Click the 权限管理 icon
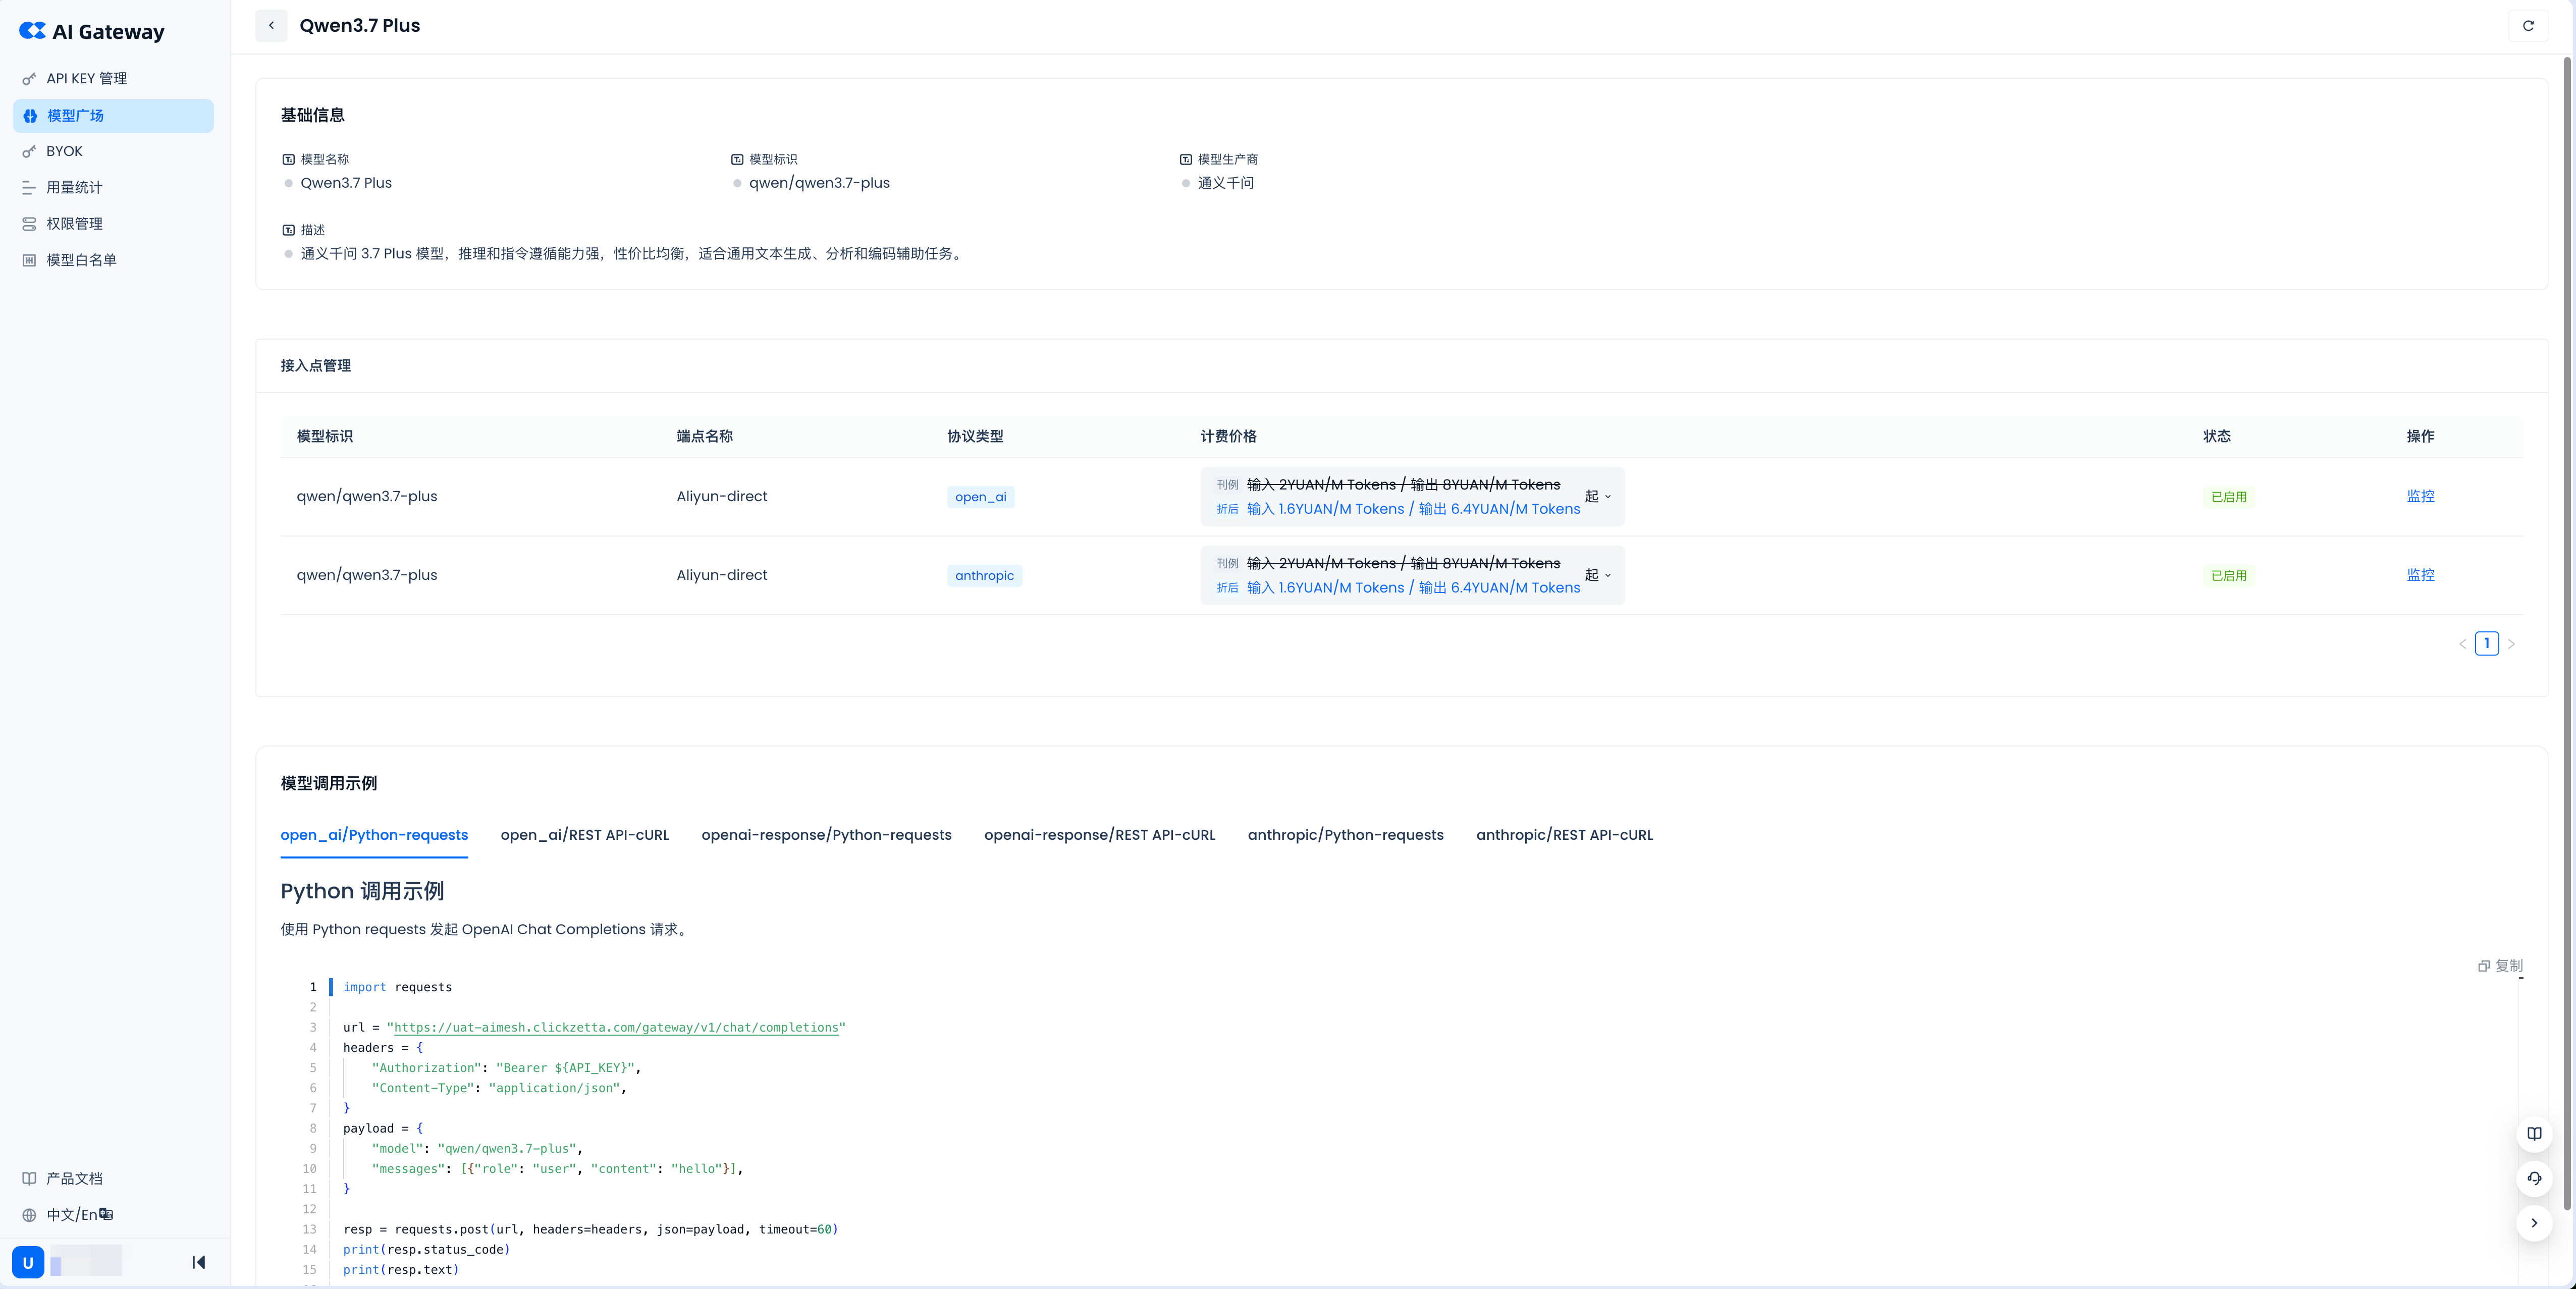Viewport: 2576px width, 1289px height. click(29, 223)
